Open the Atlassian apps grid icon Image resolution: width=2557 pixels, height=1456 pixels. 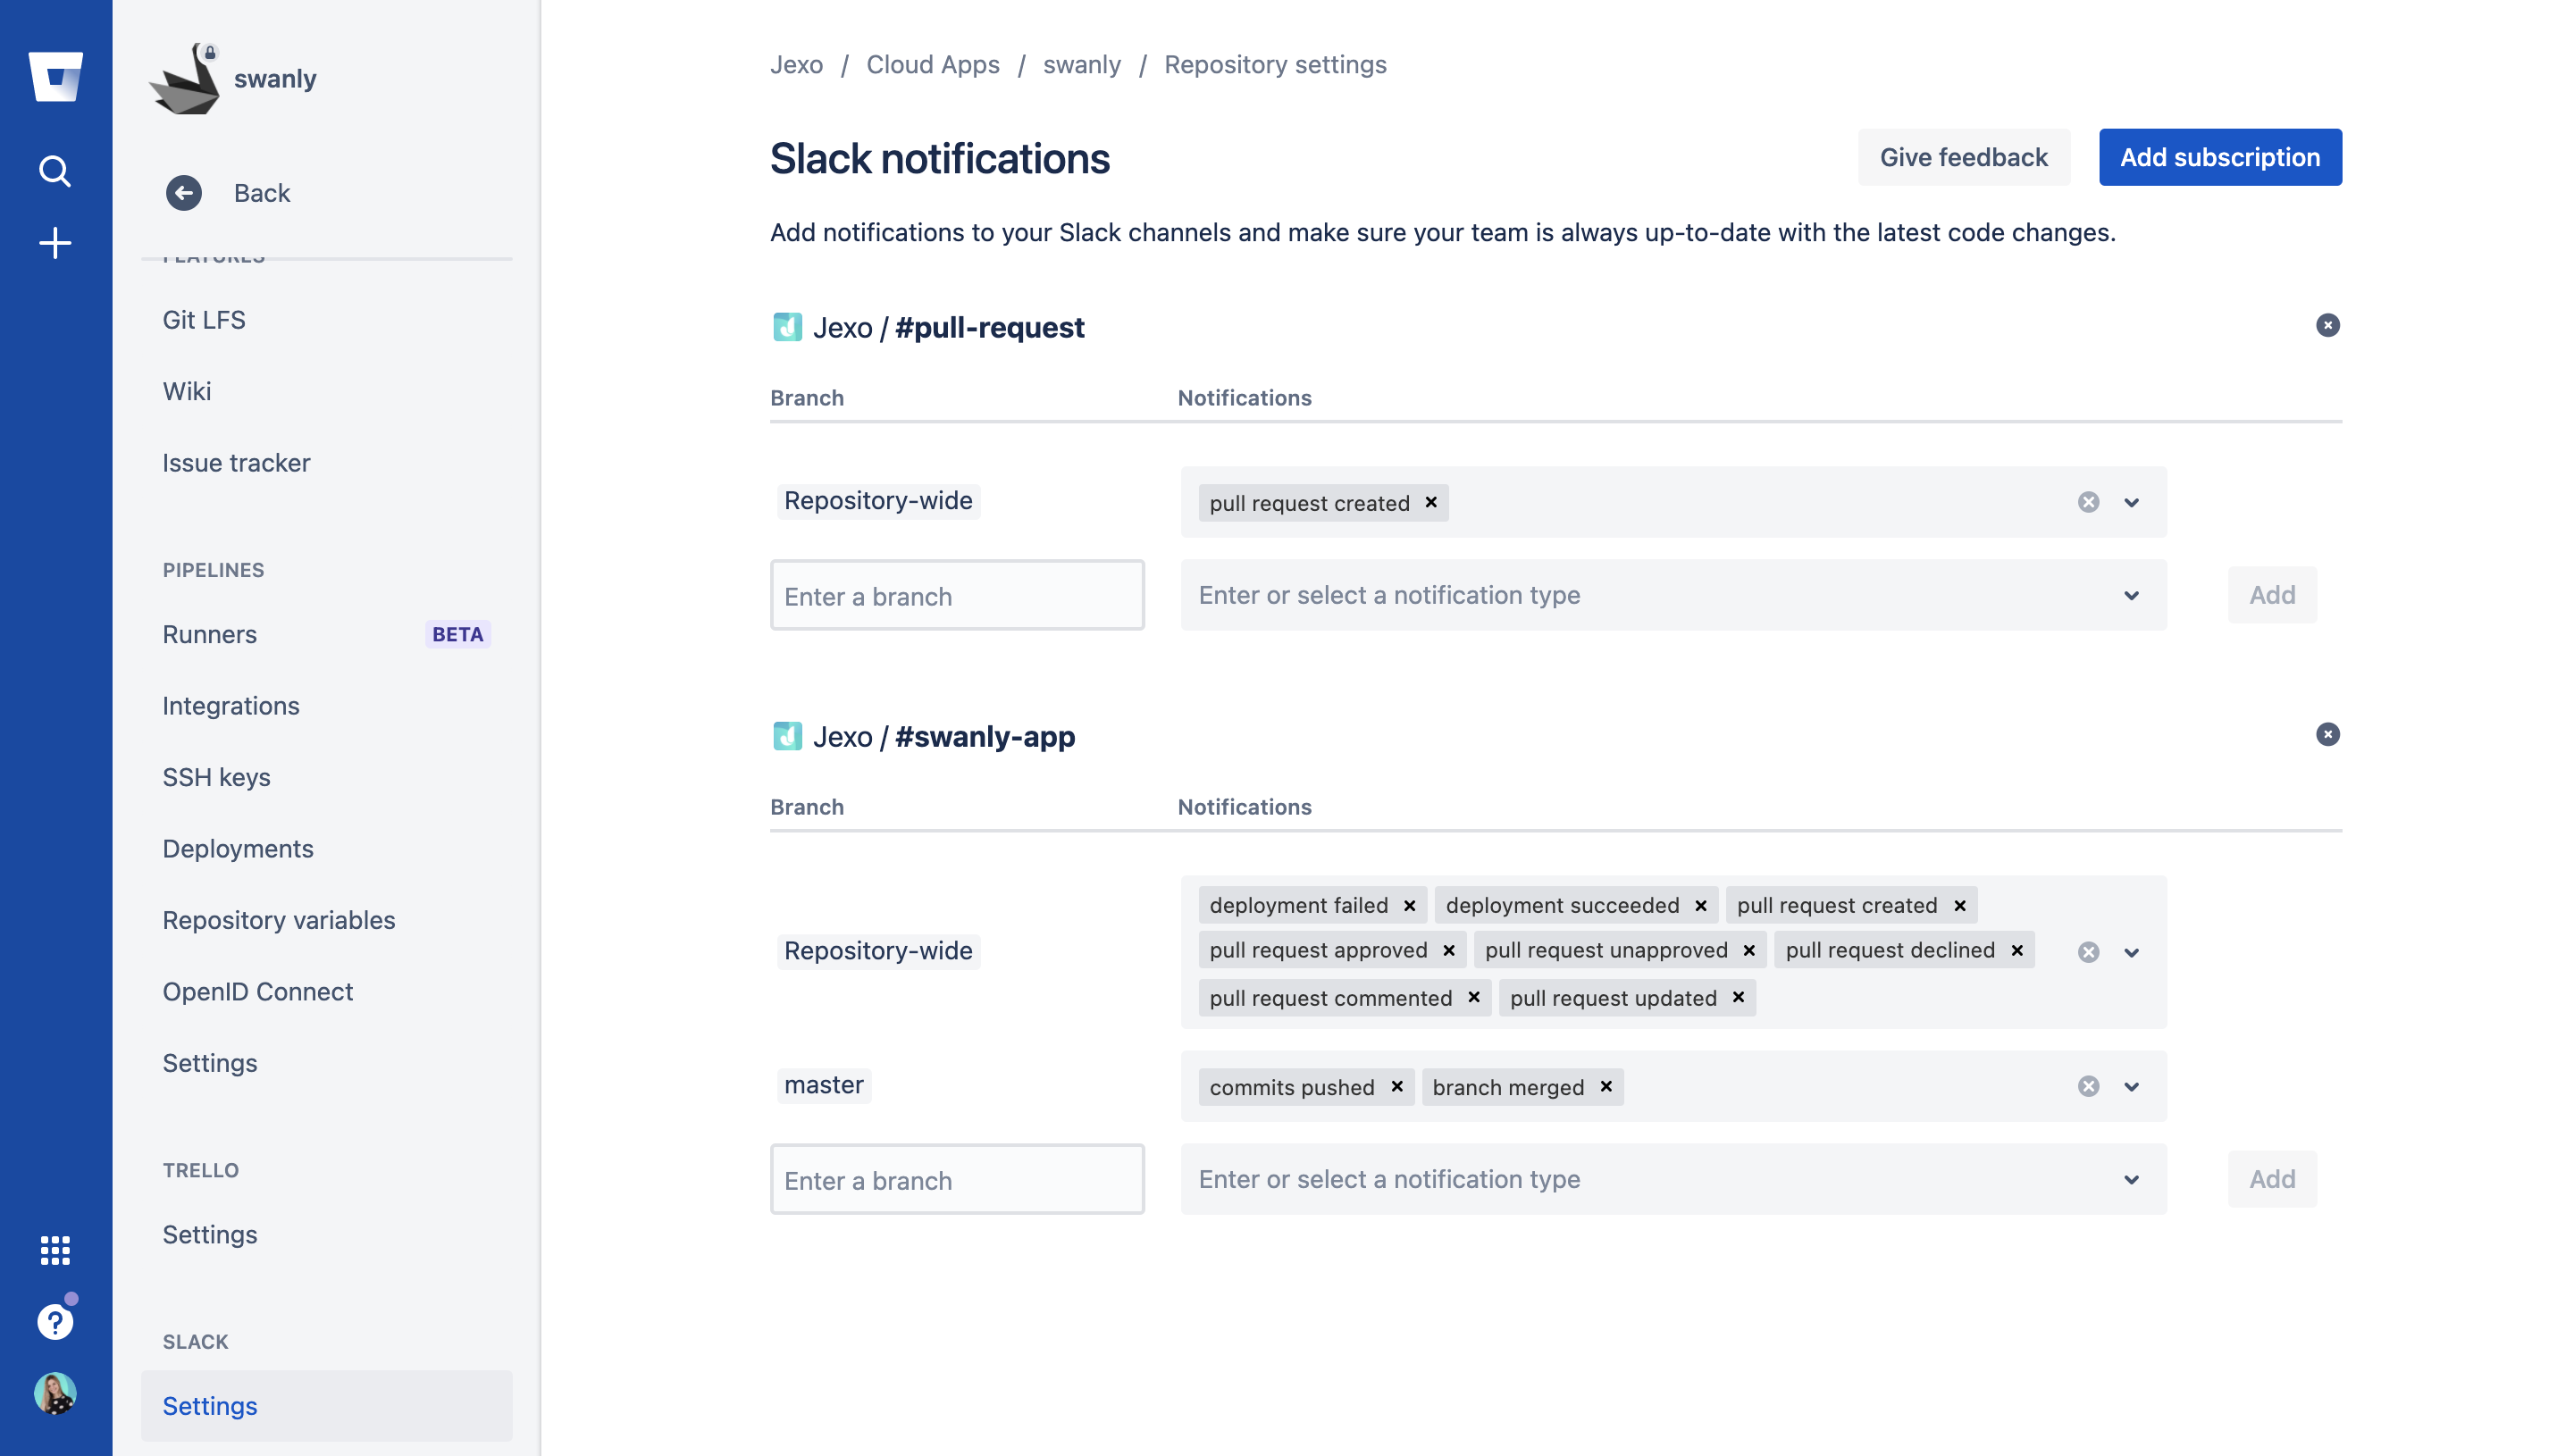[55, 1249]
